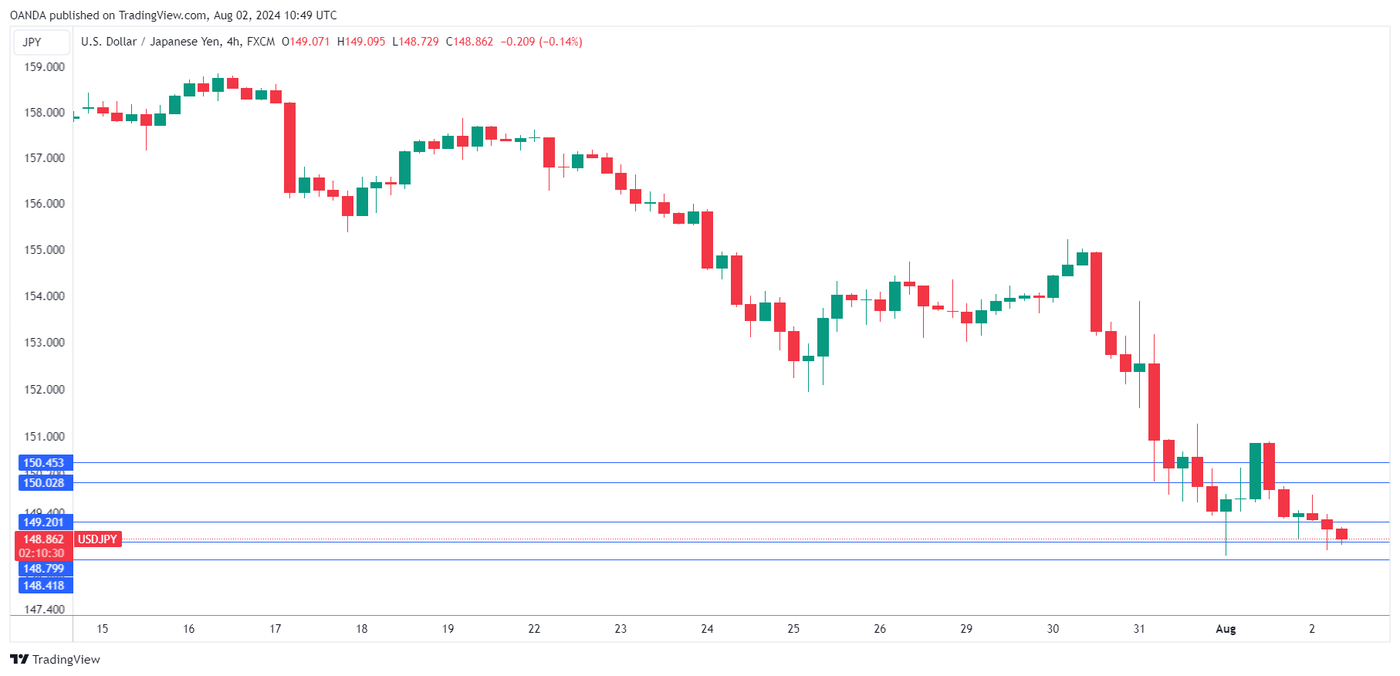Viewport: 1400px width, 676px height.
Task: Click the red USDJPY symbol tag
Action: click(98, 539)
